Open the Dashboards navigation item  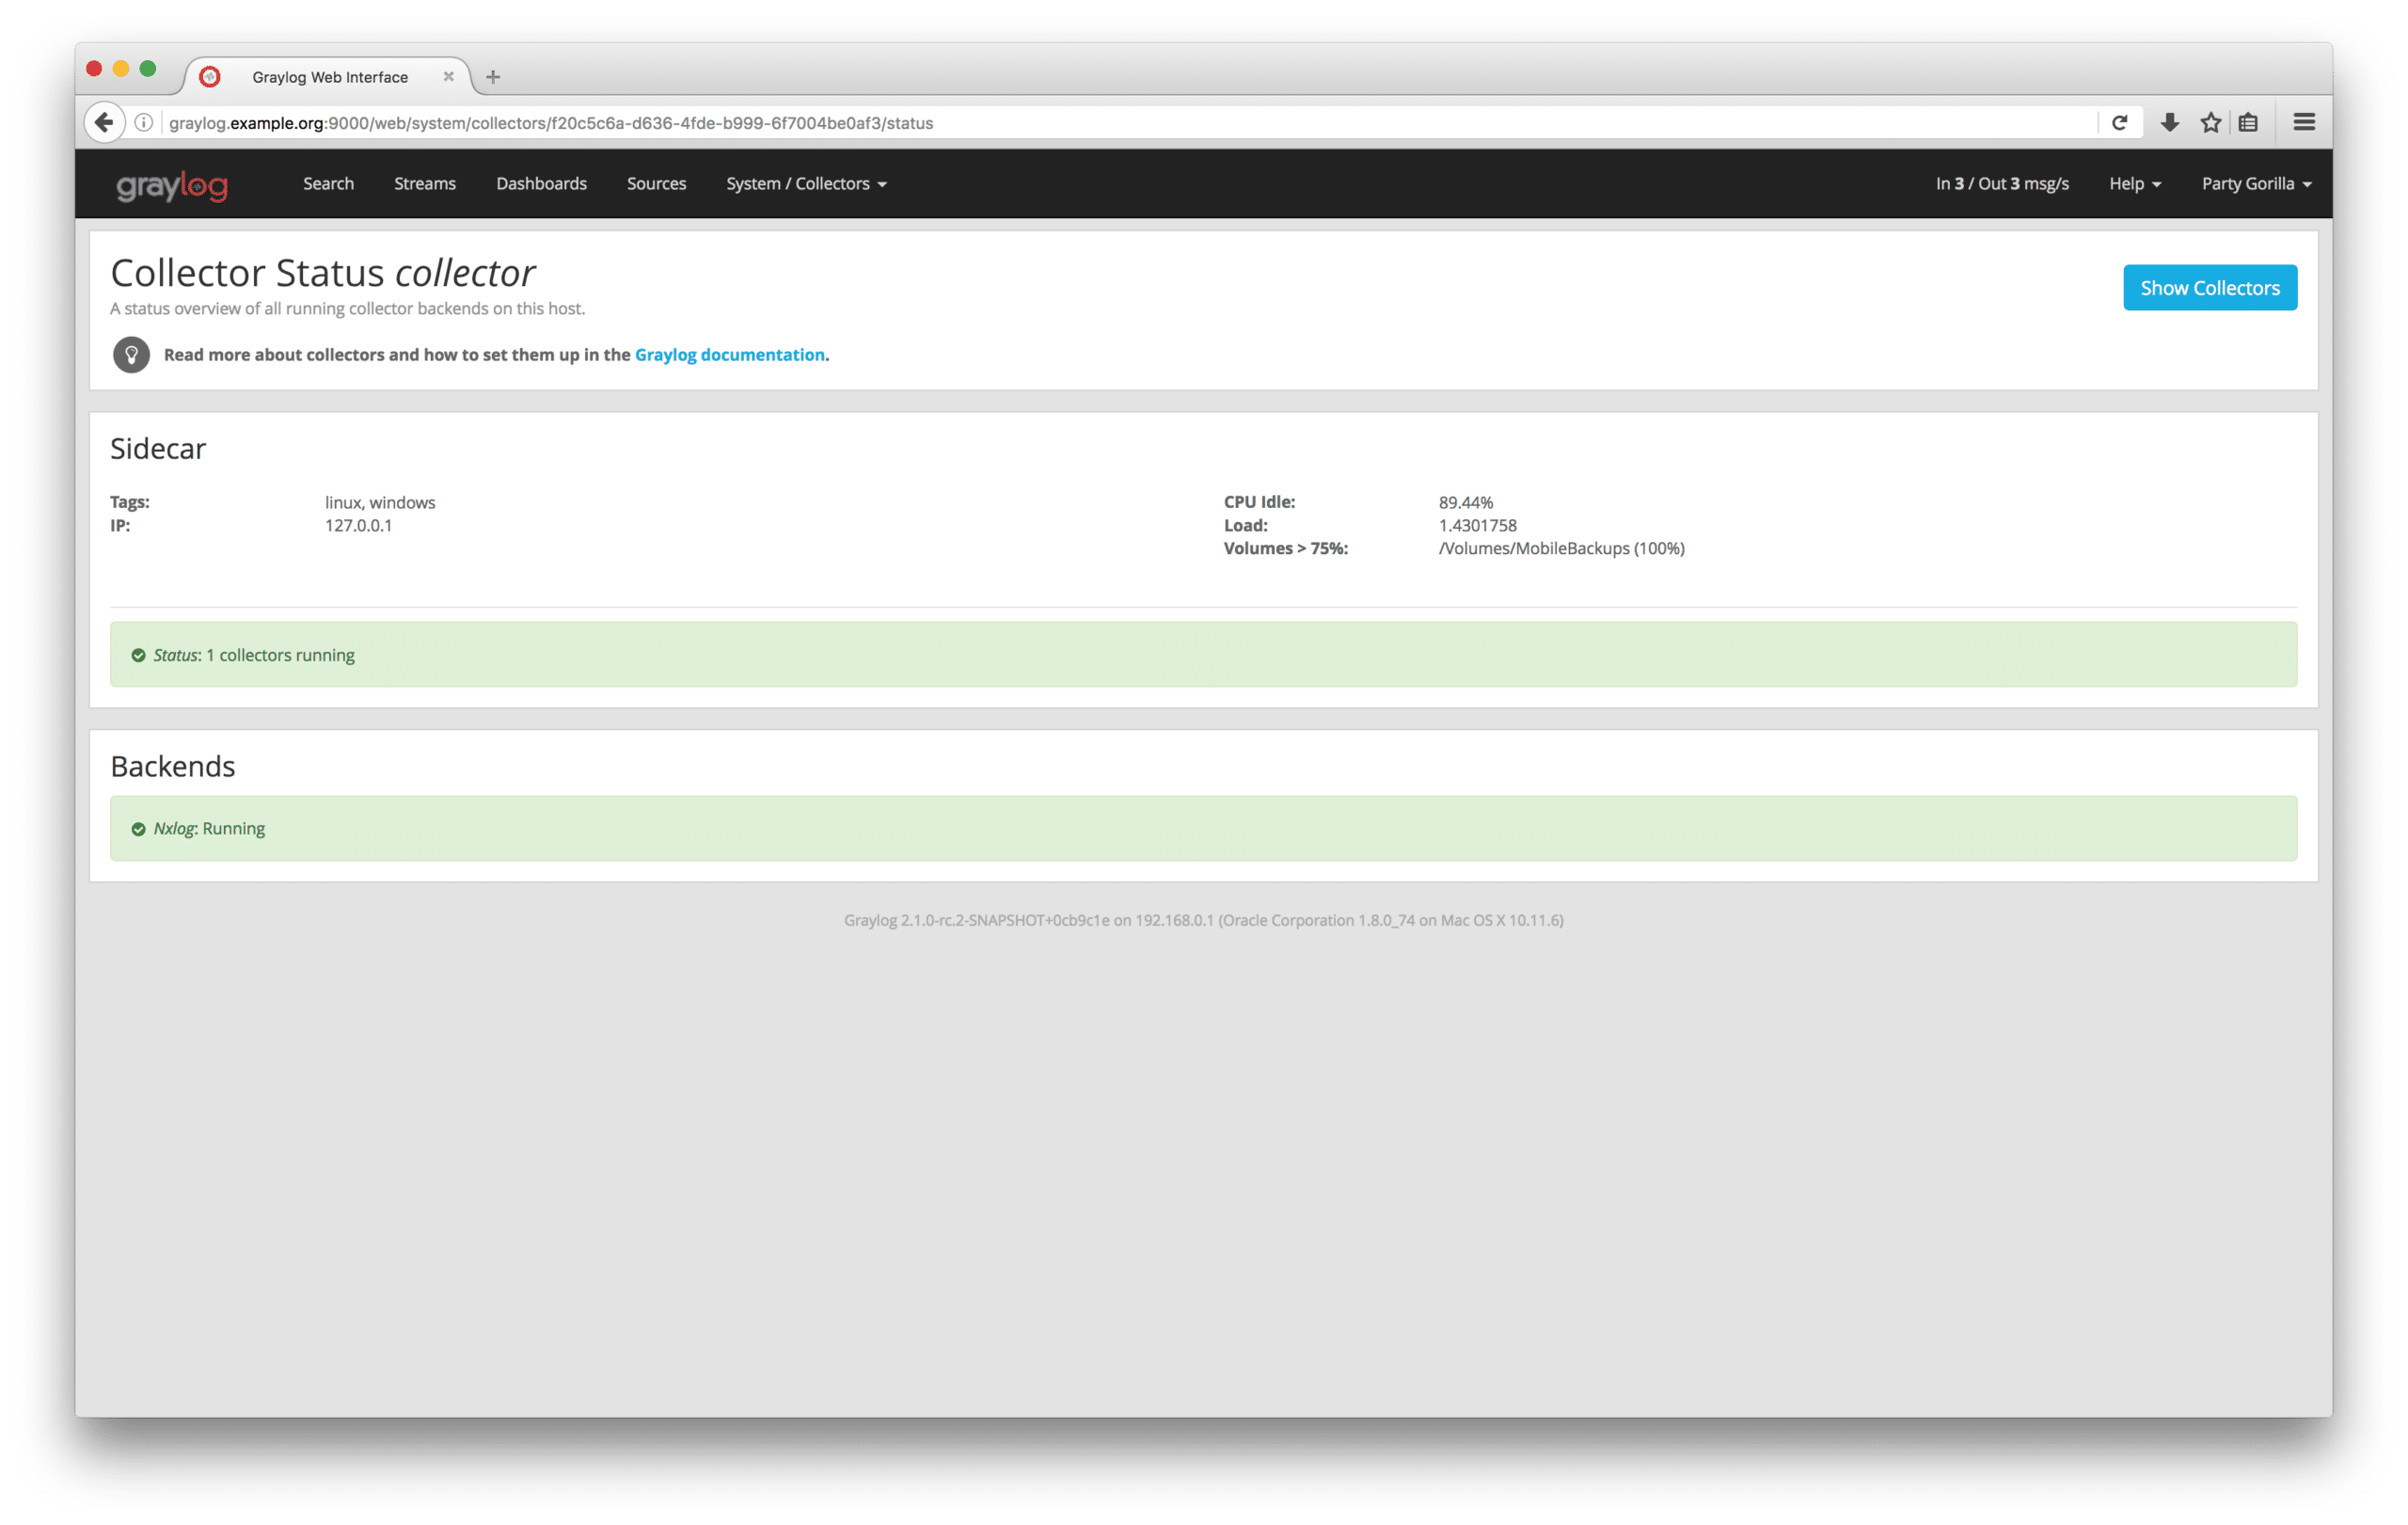pos(541,184)
